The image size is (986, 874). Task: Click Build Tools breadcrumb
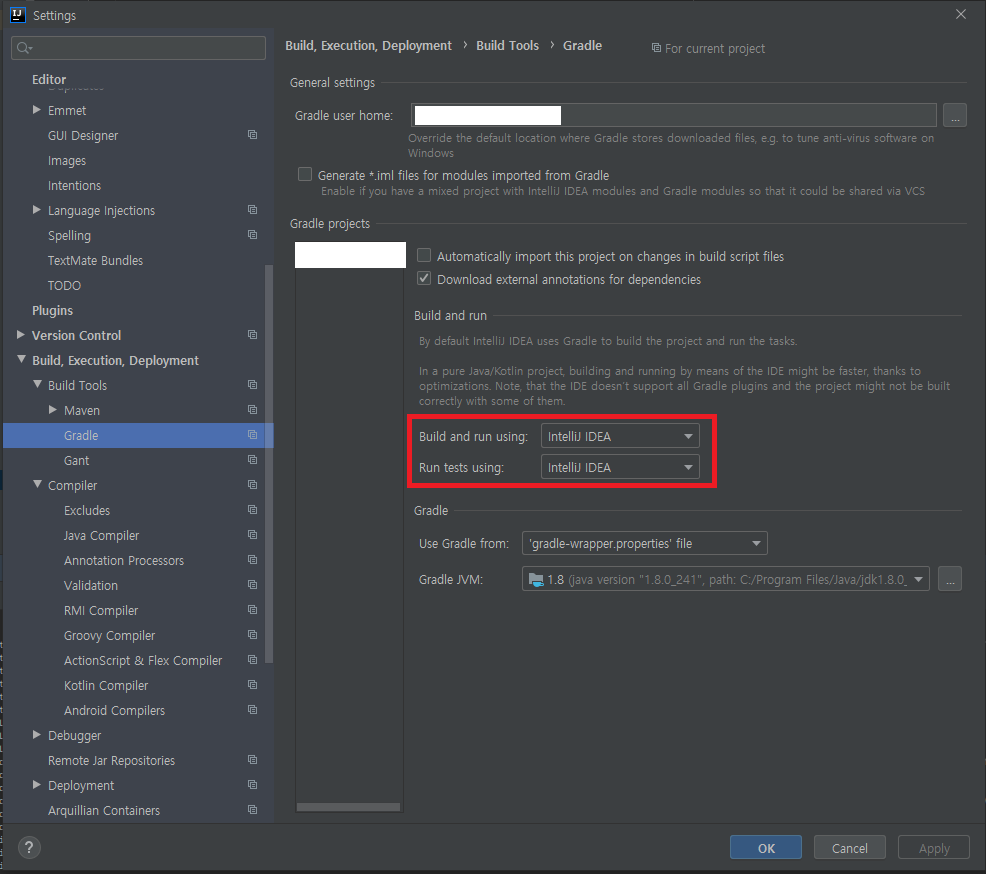(x=507, y=45)
